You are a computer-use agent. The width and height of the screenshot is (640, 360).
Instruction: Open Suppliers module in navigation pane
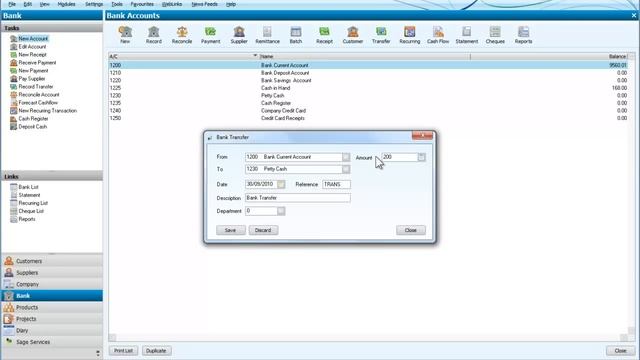(52, 272)
